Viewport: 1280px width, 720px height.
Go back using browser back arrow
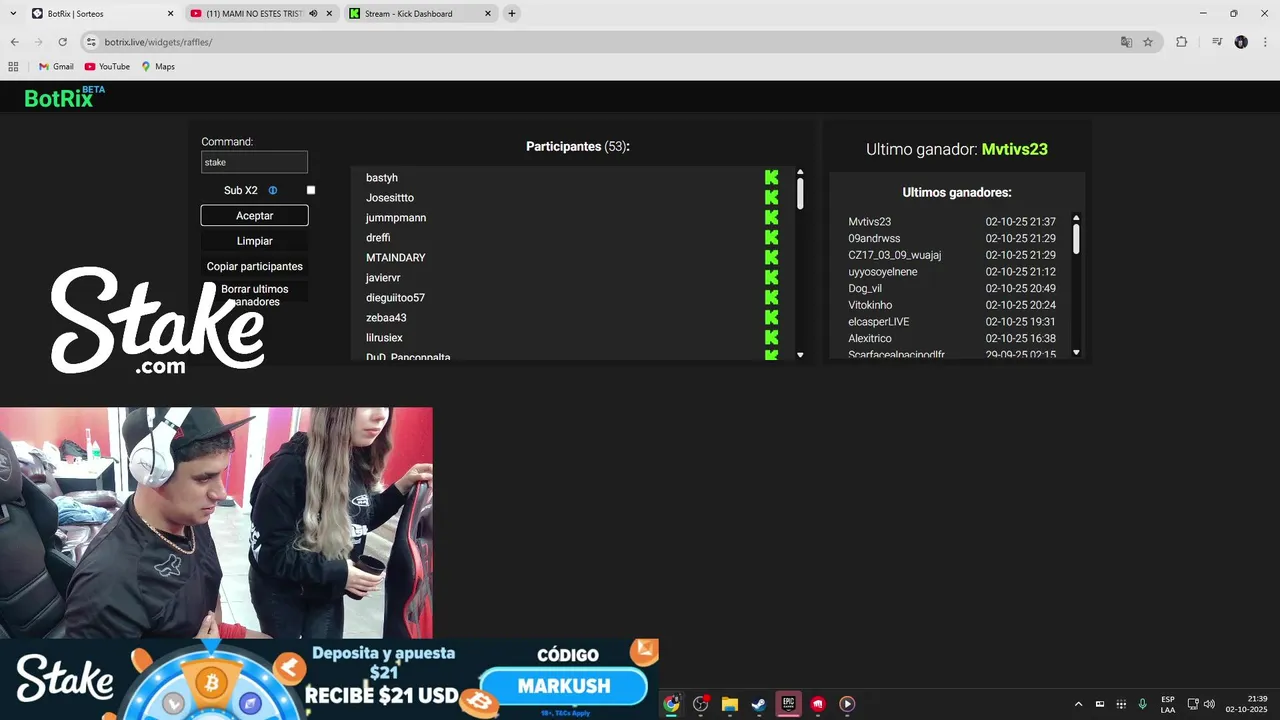click(x=14, y=42)
